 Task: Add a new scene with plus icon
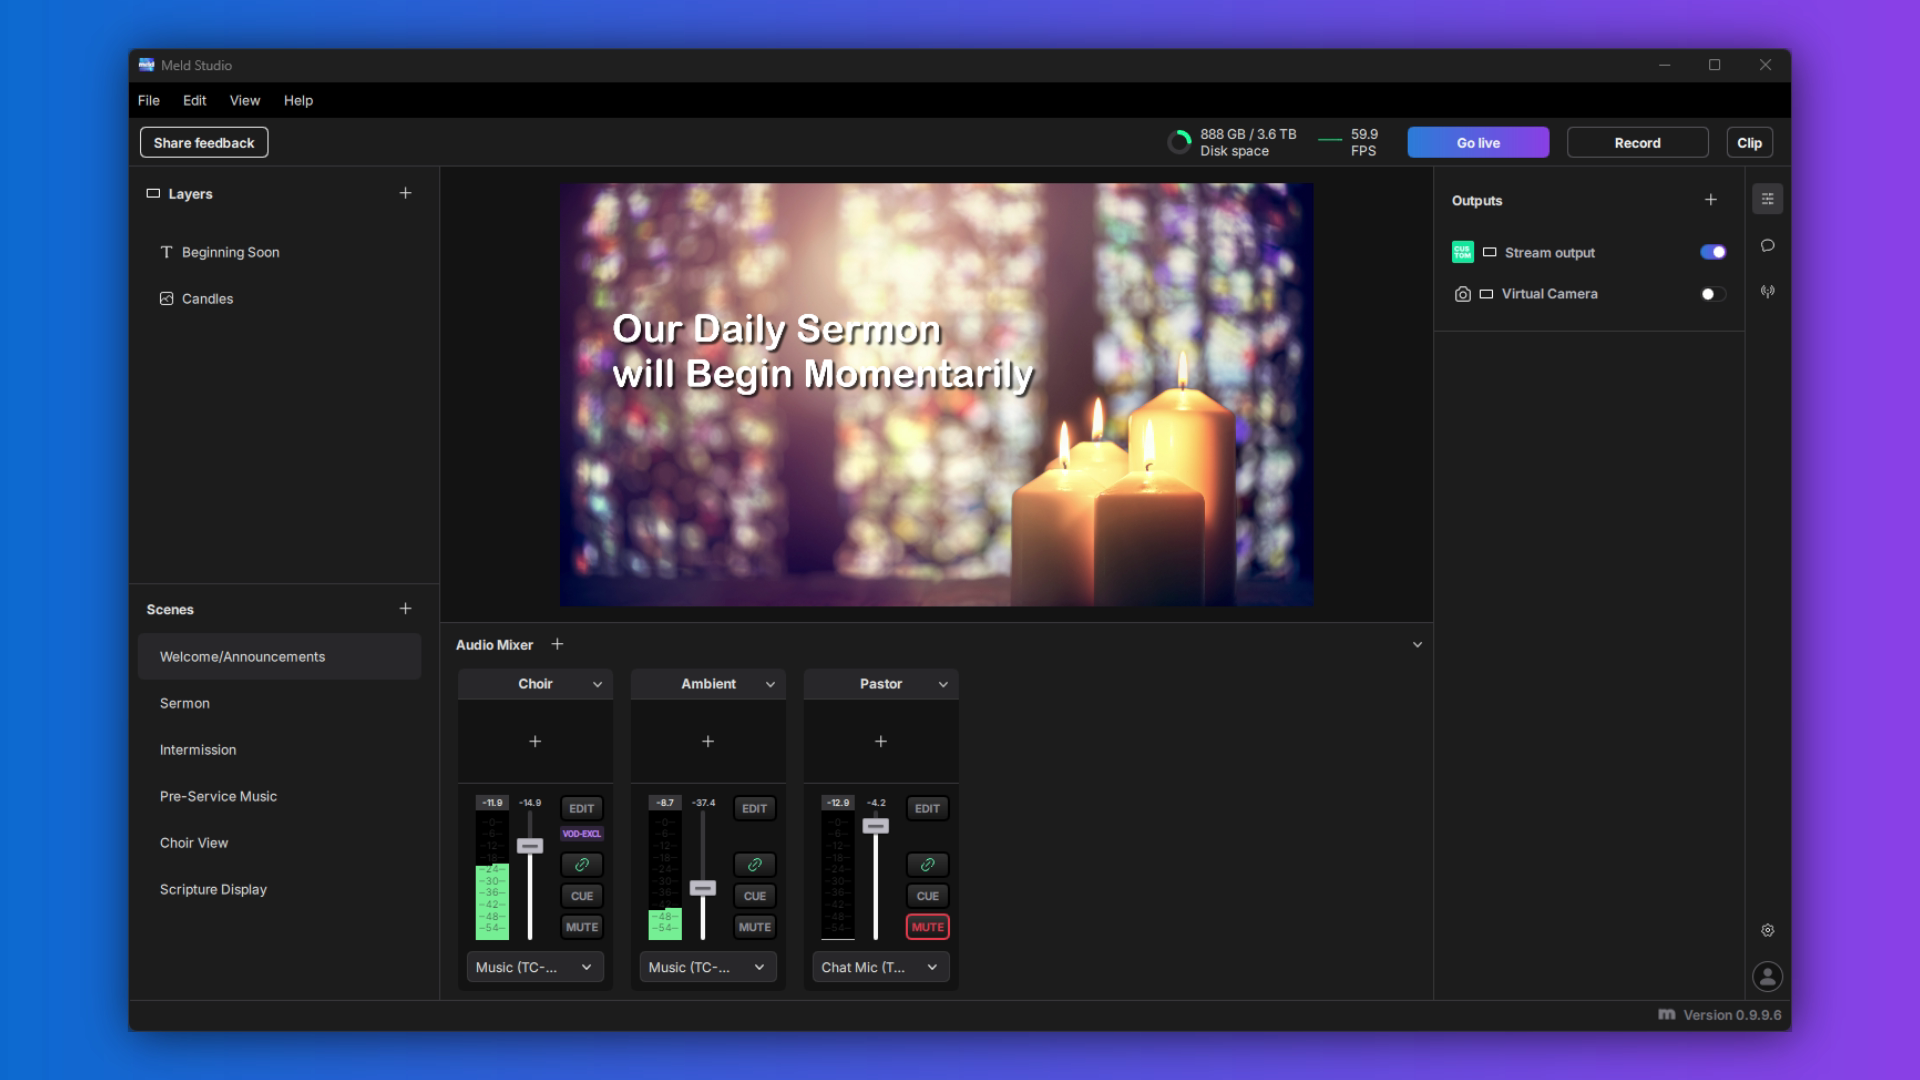405,608
